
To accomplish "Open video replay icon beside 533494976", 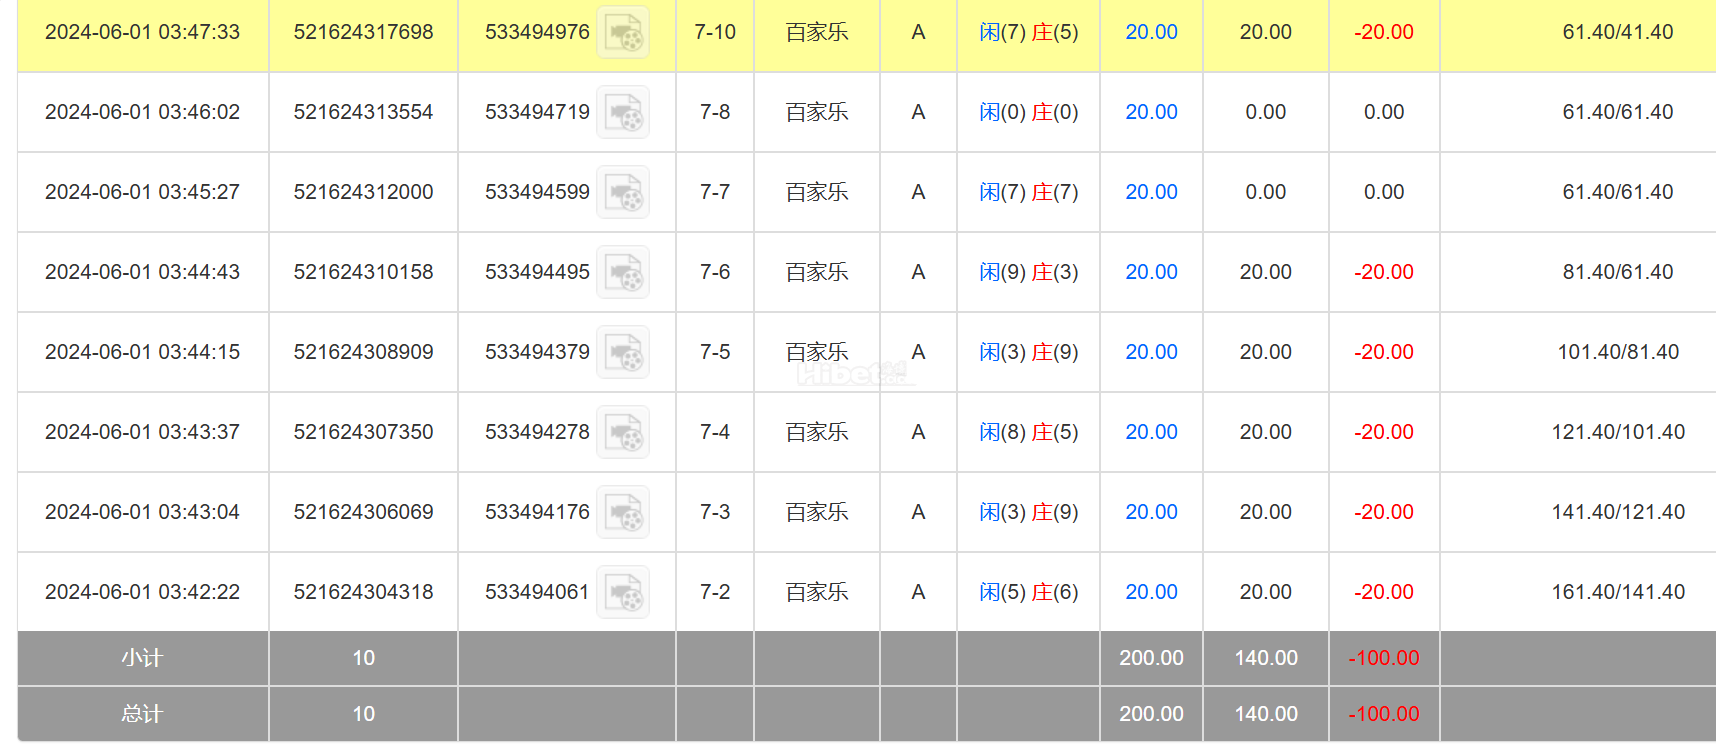I will [x=623, y=32].
